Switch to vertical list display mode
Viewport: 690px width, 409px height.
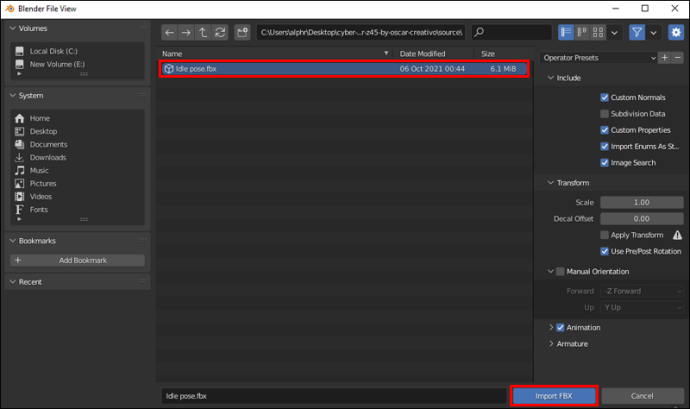[x=566, y=32]
